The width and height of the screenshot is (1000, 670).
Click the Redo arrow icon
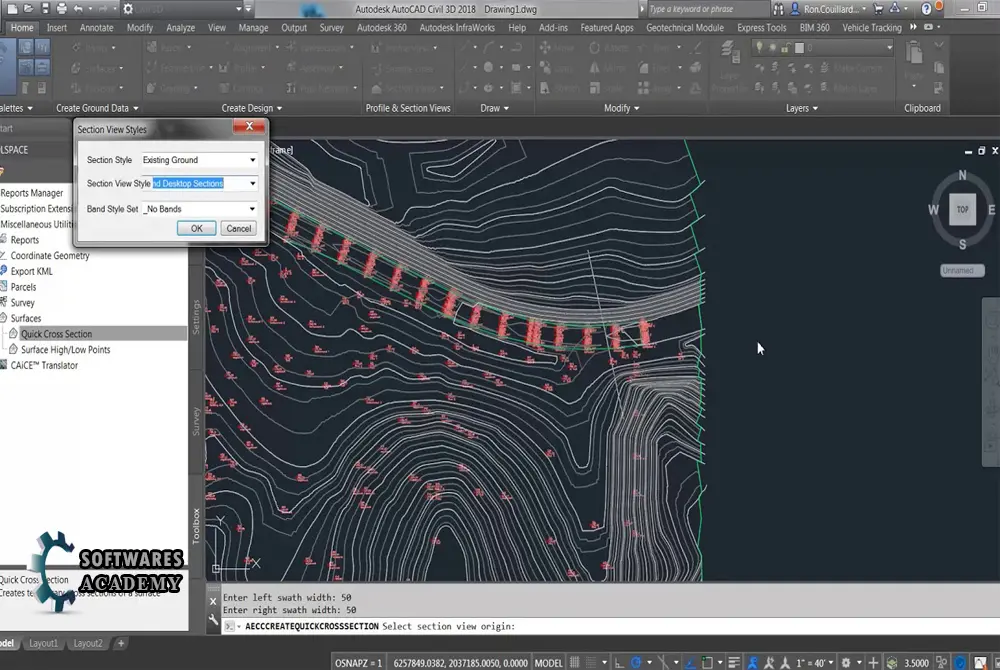pyautogui.click(x=102, y=9)
